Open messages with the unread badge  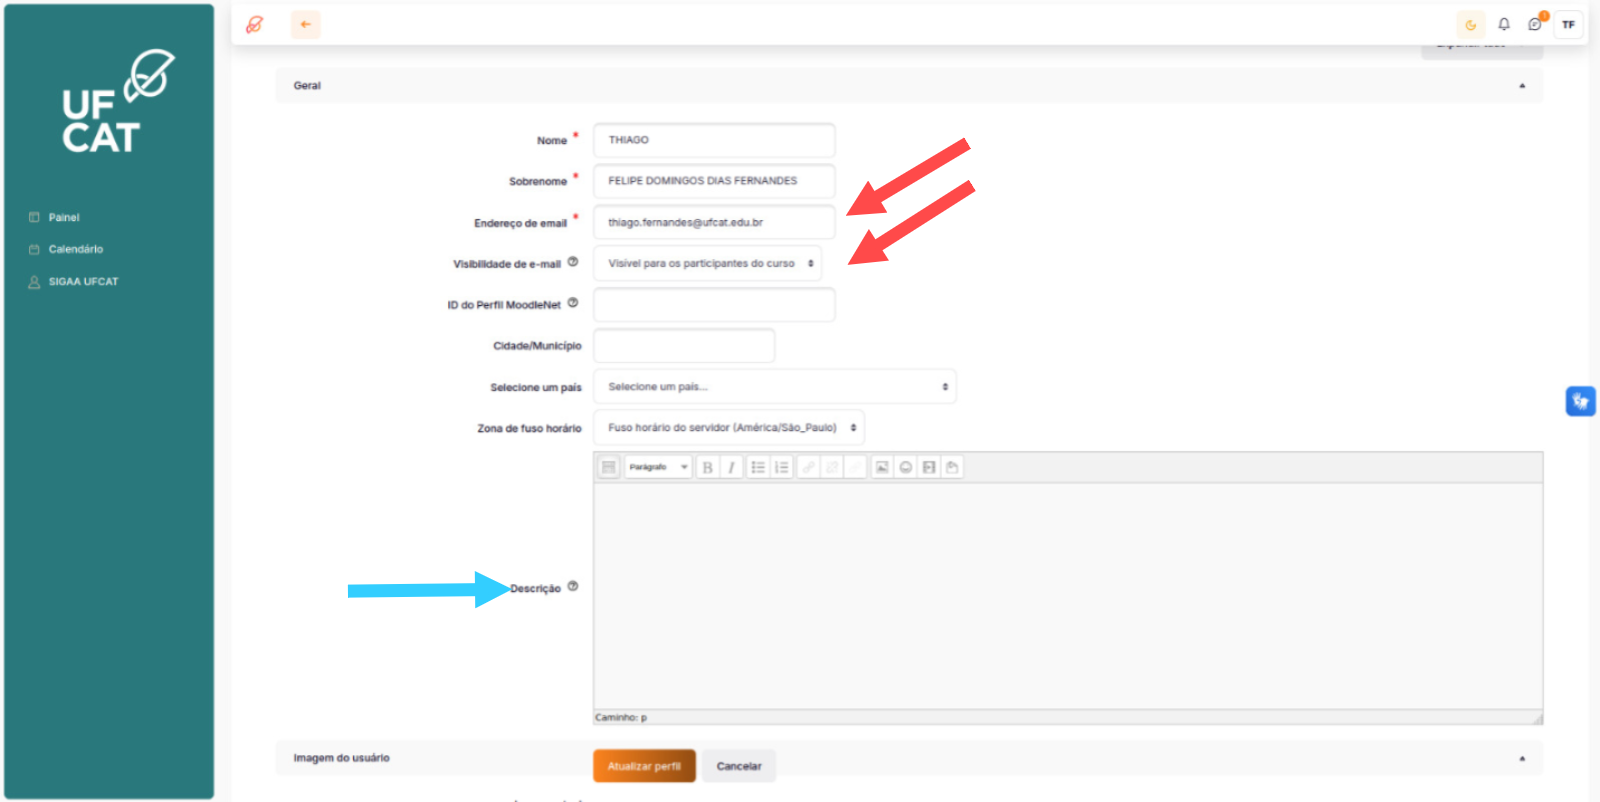click(1536, 23)
